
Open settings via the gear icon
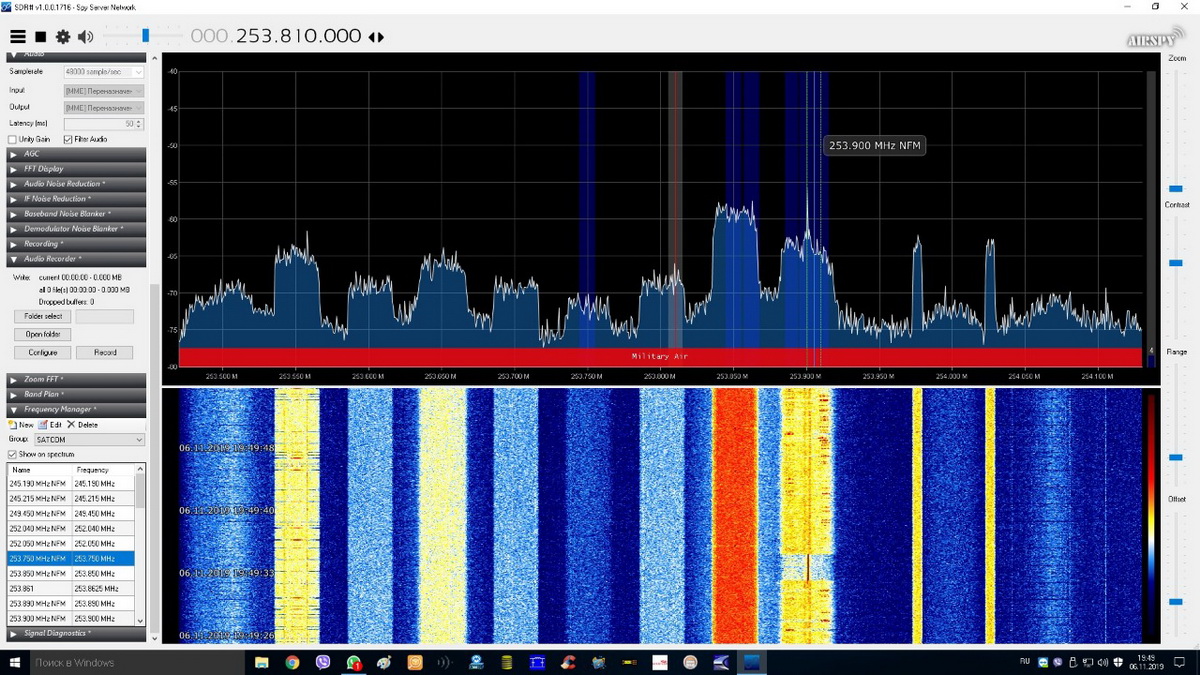(63, 37)
